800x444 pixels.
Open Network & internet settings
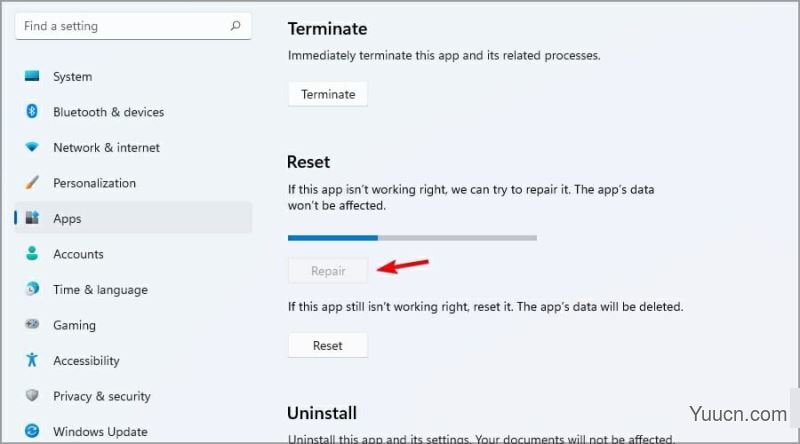click(133, 147)
